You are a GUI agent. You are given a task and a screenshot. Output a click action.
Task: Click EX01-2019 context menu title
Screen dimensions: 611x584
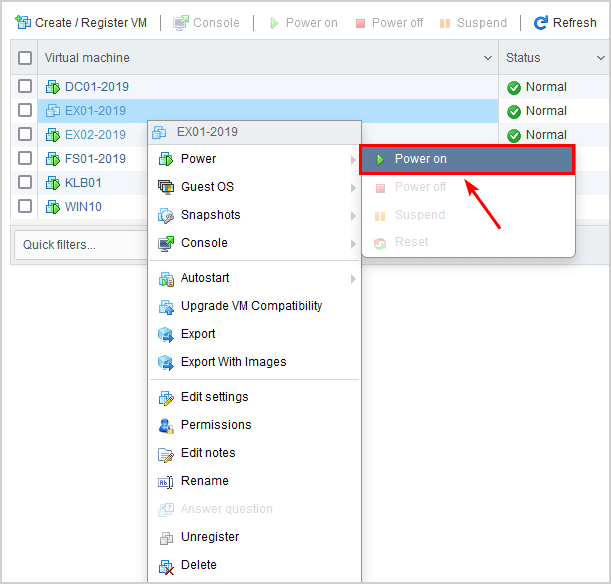pyautogui.click(x=207, y=132)
